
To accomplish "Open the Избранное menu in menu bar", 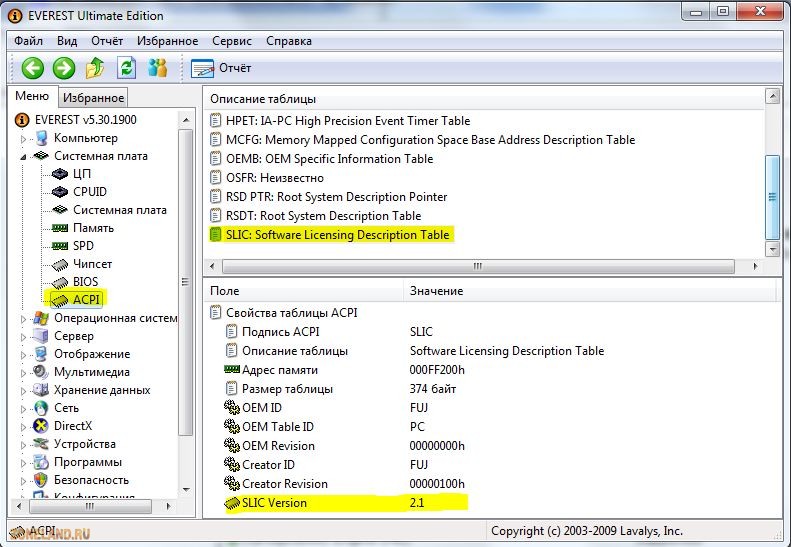I will (x=167, y=41).
